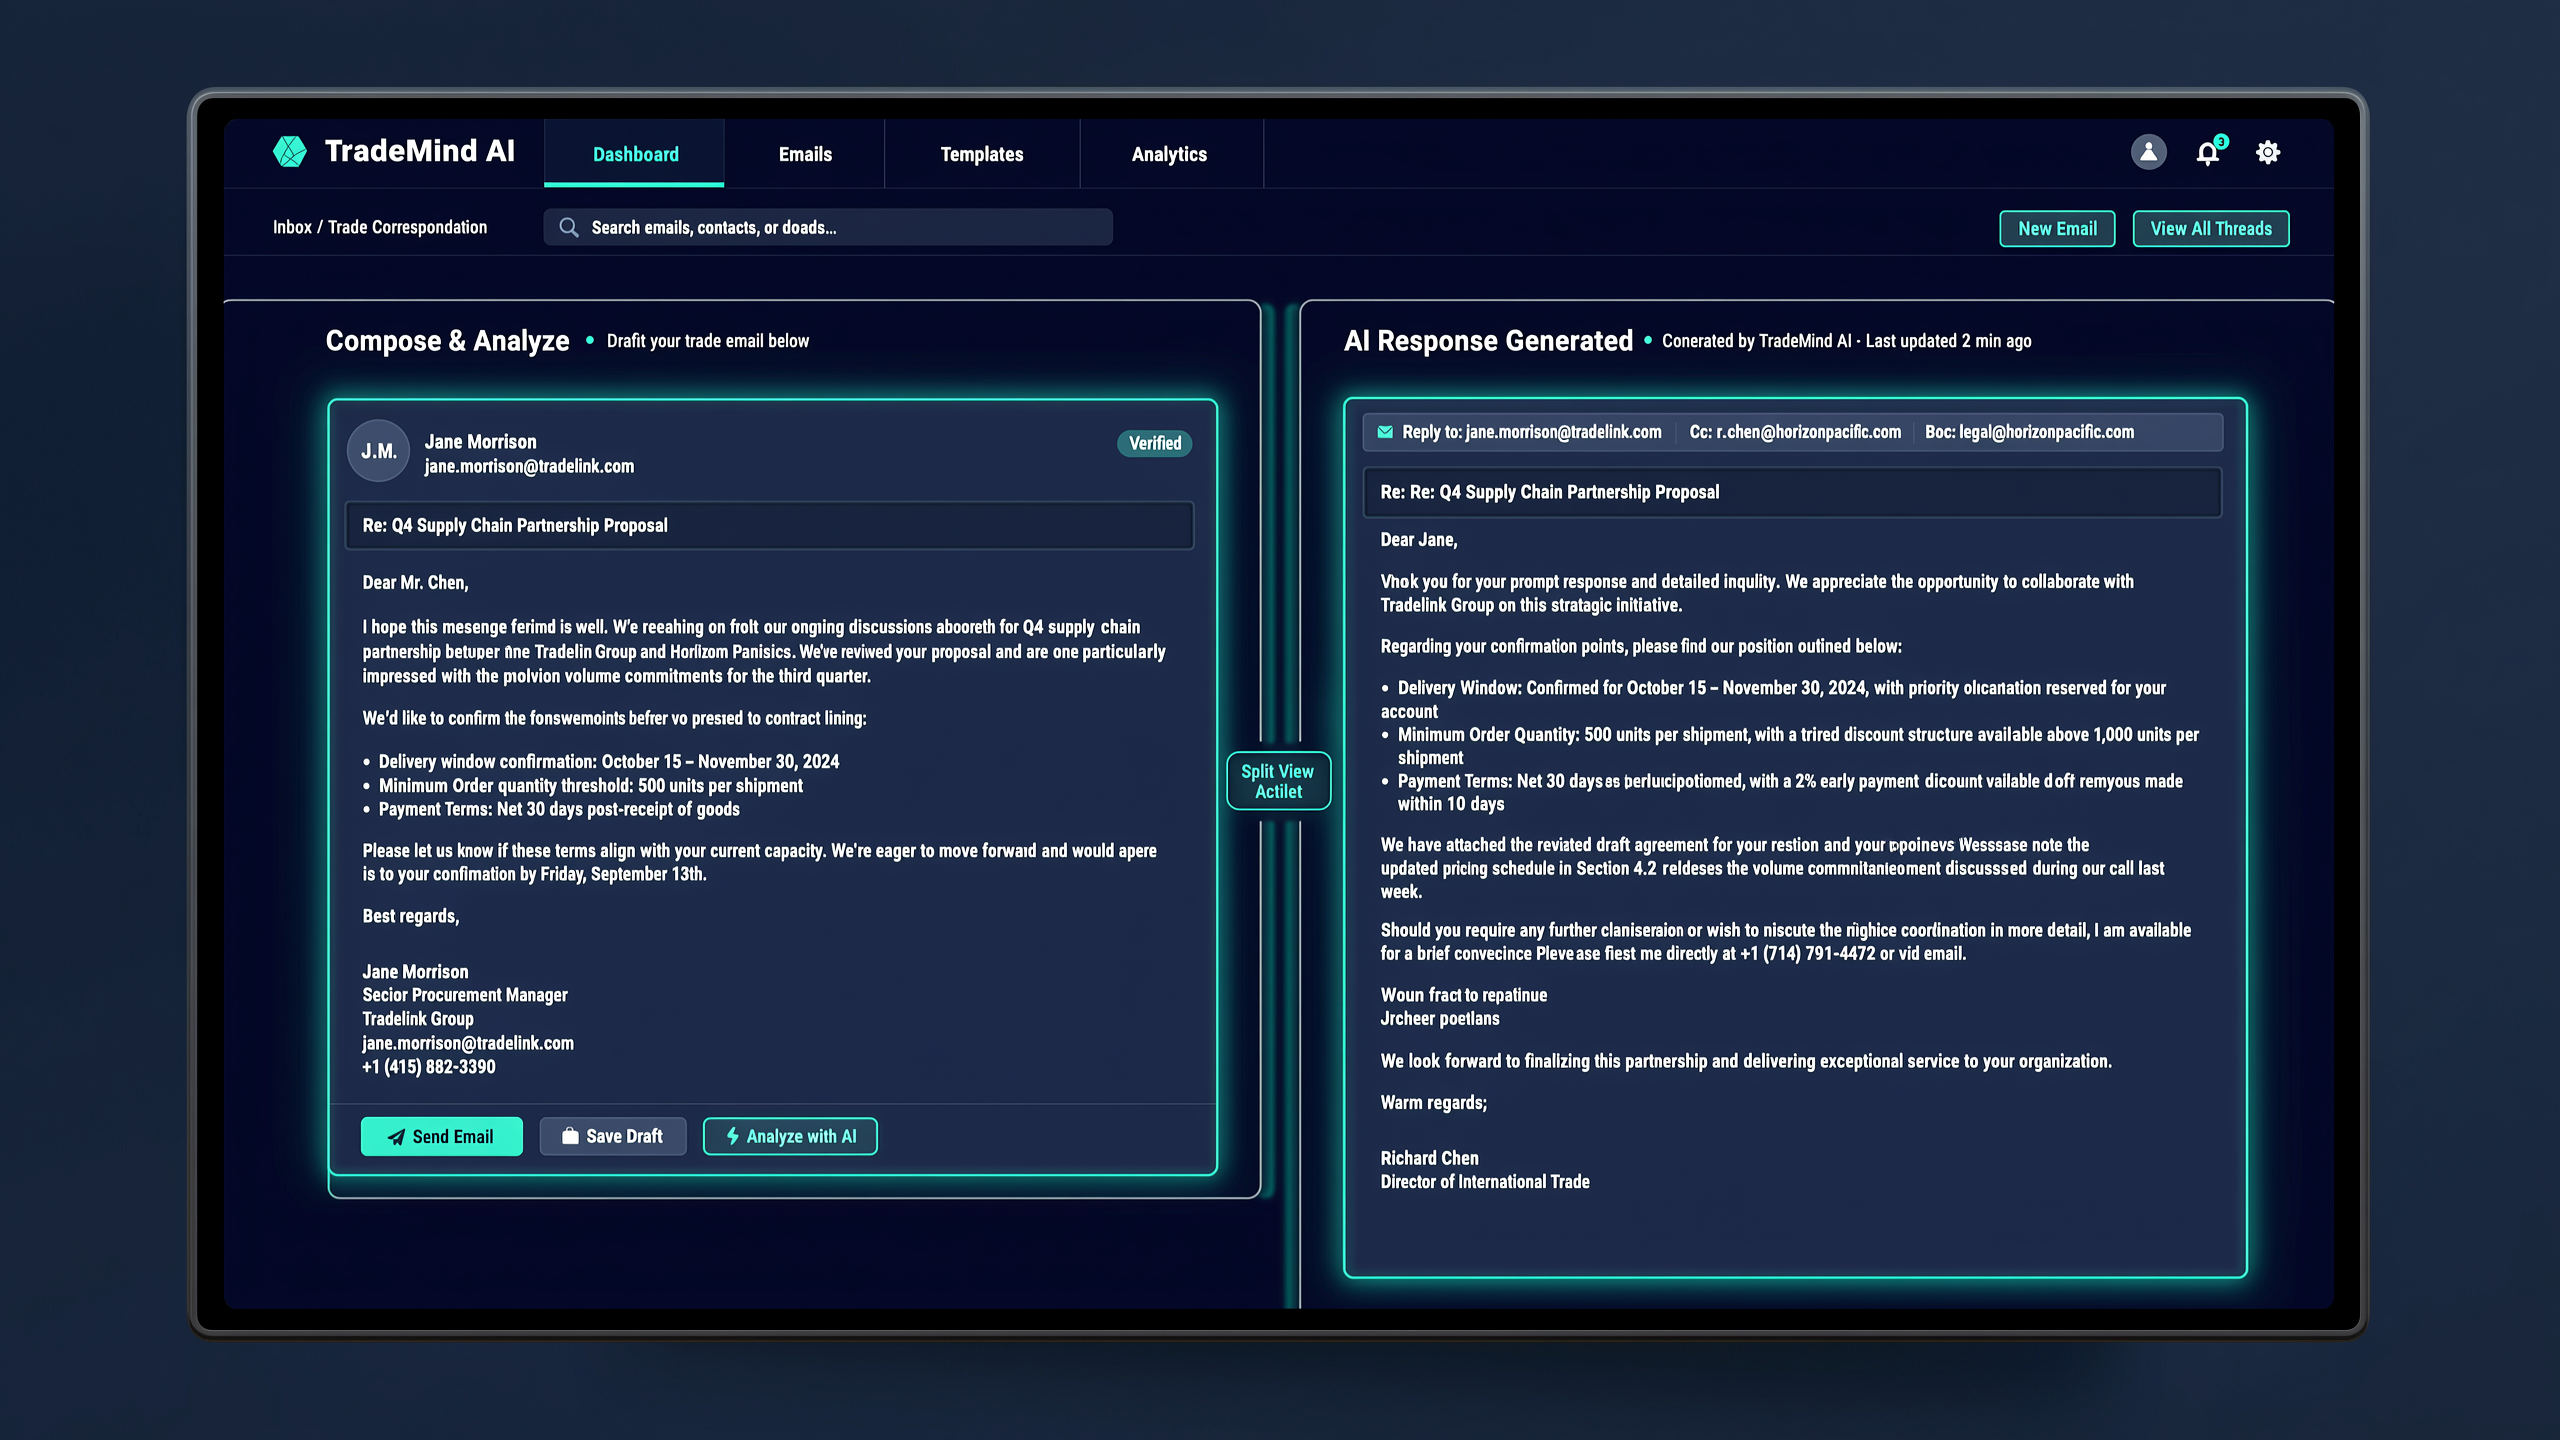Open the Analytics tab
The image size is (2560, 1440).
pos(1169,154)
